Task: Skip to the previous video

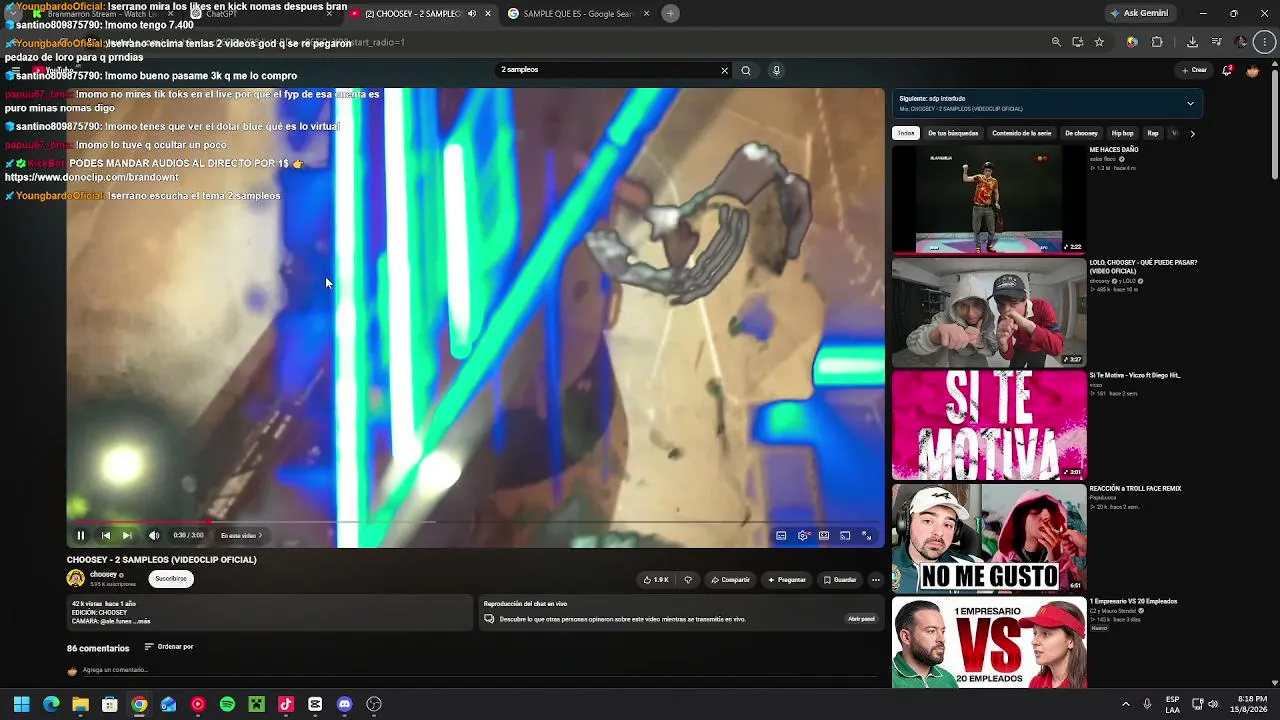Action: coord(106,535)
